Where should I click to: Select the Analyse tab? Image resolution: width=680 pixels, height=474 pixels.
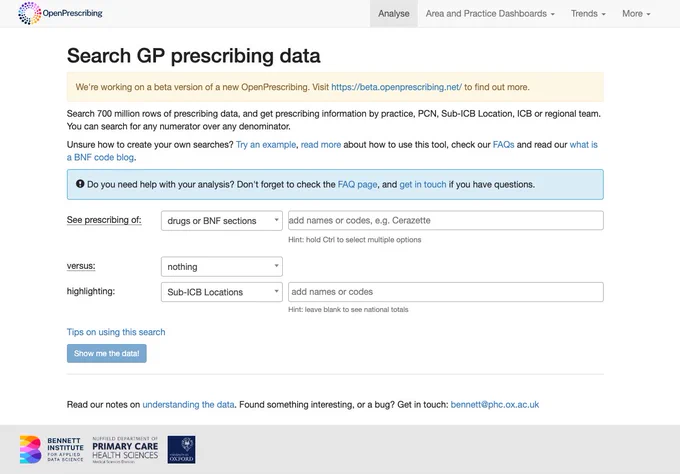[394, 13]
